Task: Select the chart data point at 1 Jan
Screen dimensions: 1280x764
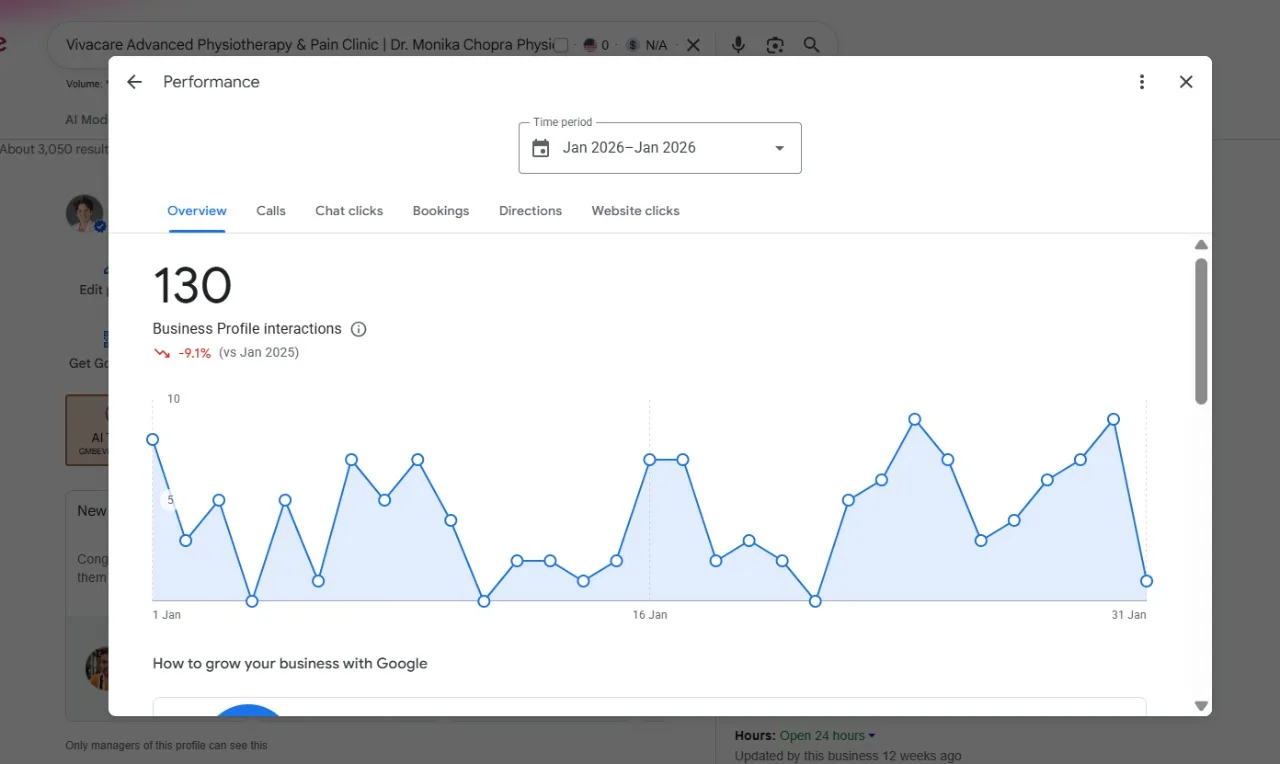Action: [x=153, y=439]
